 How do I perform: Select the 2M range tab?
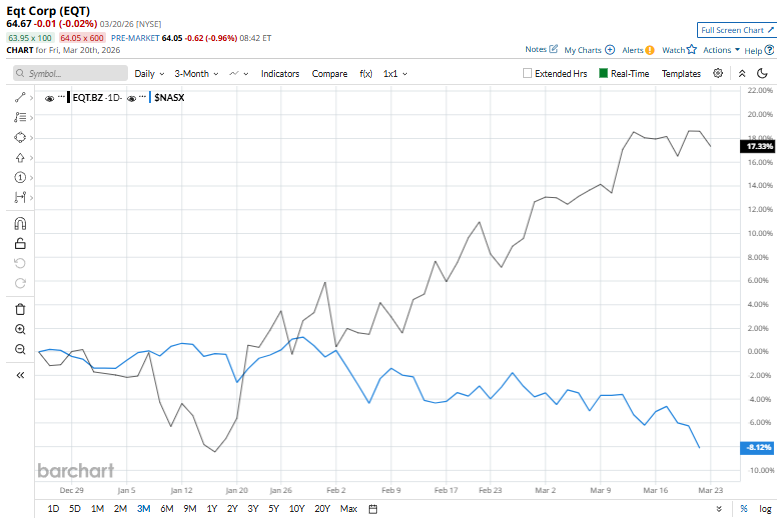[x=120, y=509]
